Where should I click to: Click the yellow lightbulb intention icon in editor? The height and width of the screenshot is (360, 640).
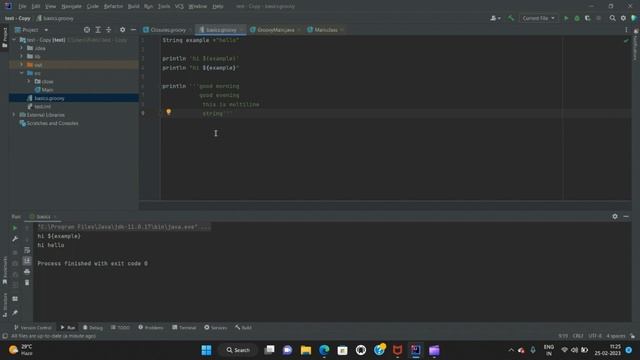[169, 112]
